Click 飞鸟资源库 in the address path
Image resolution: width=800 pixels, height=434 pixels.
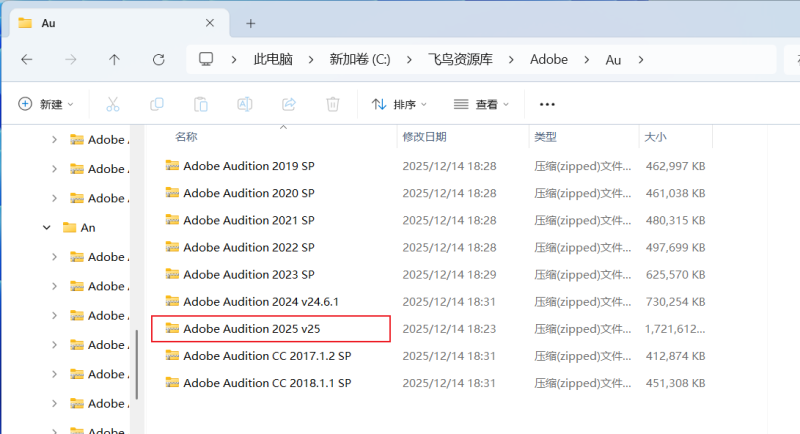(460, 60)
